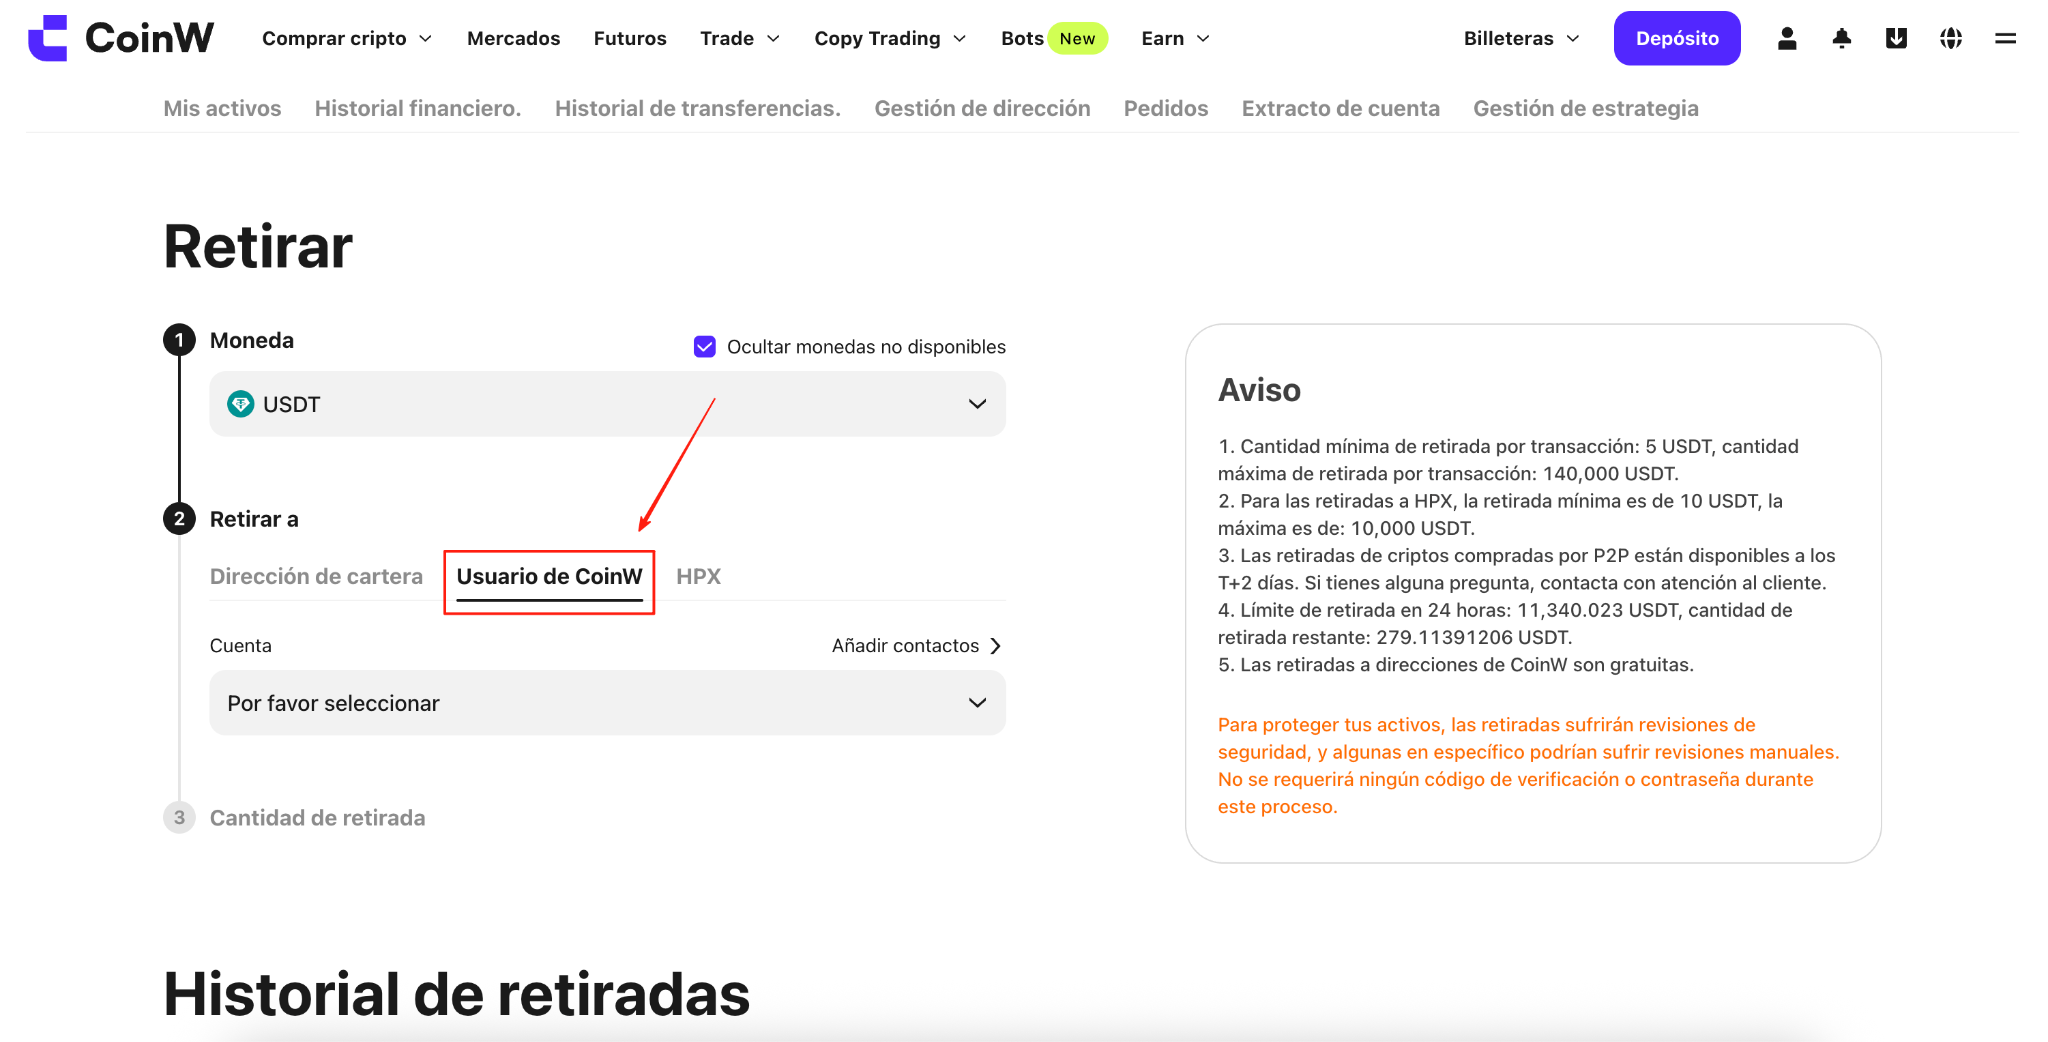Open the Pedidos tab

[x=1166, y=108]
